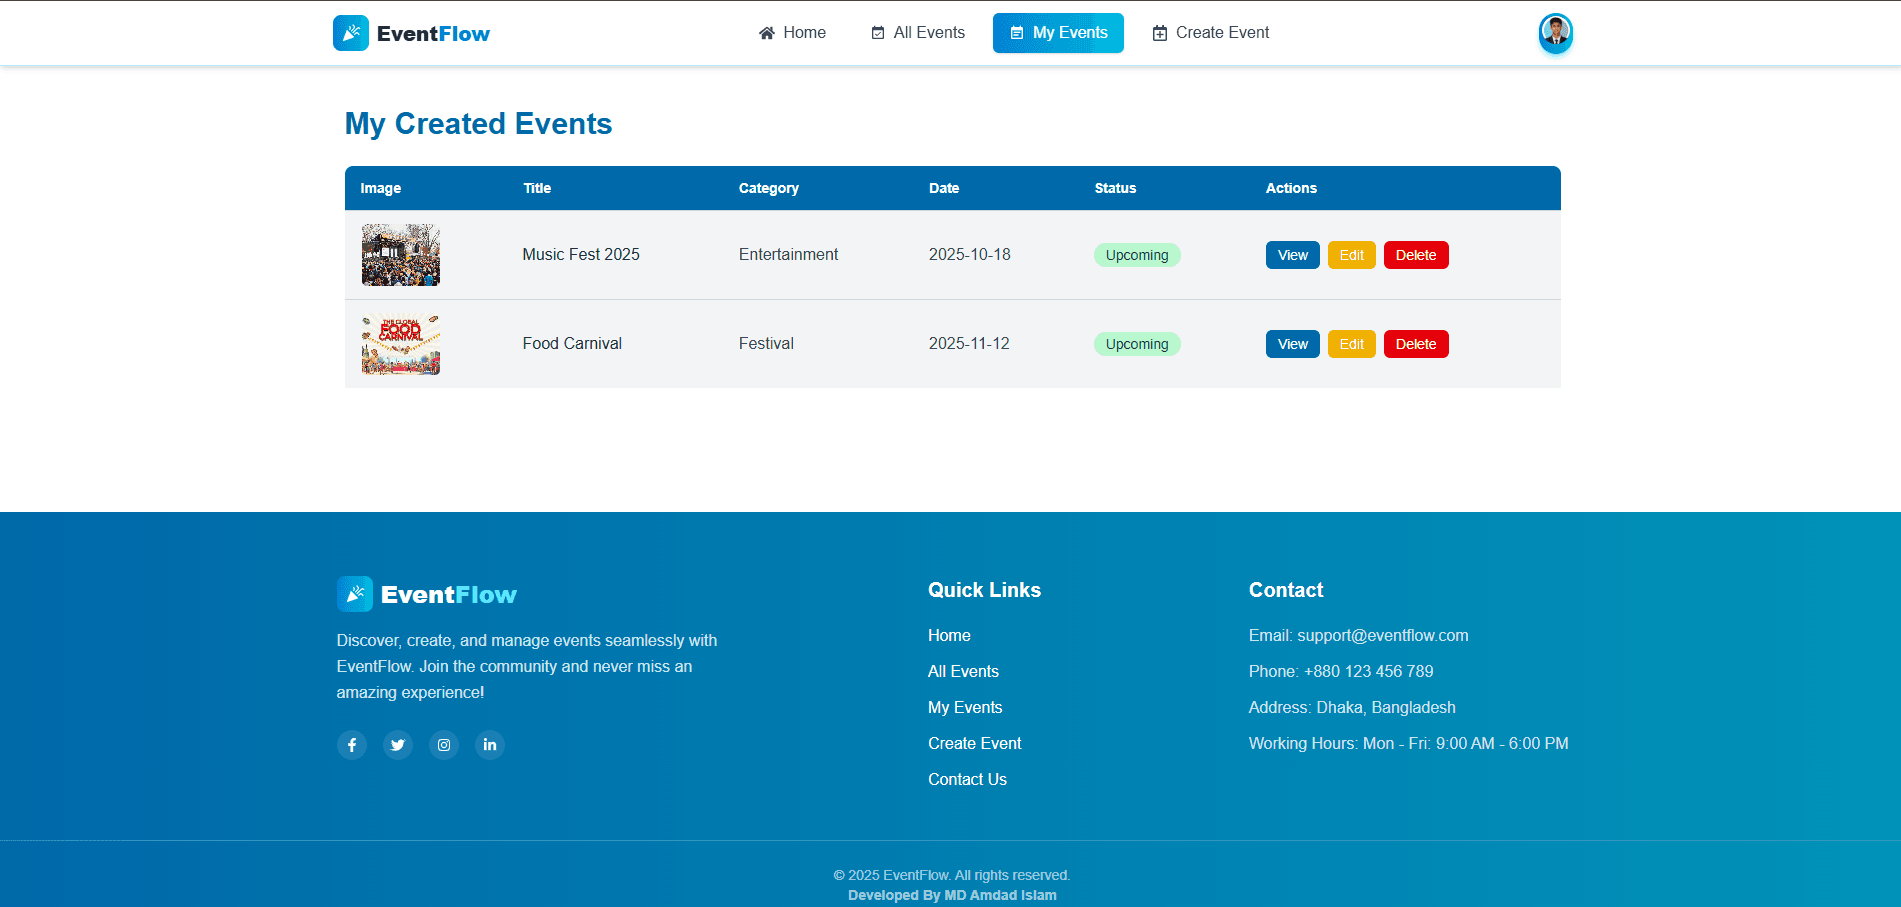Delete the Food Carnival event
The height and width of the screenshot is (907, 1901).
[1416, 344]
